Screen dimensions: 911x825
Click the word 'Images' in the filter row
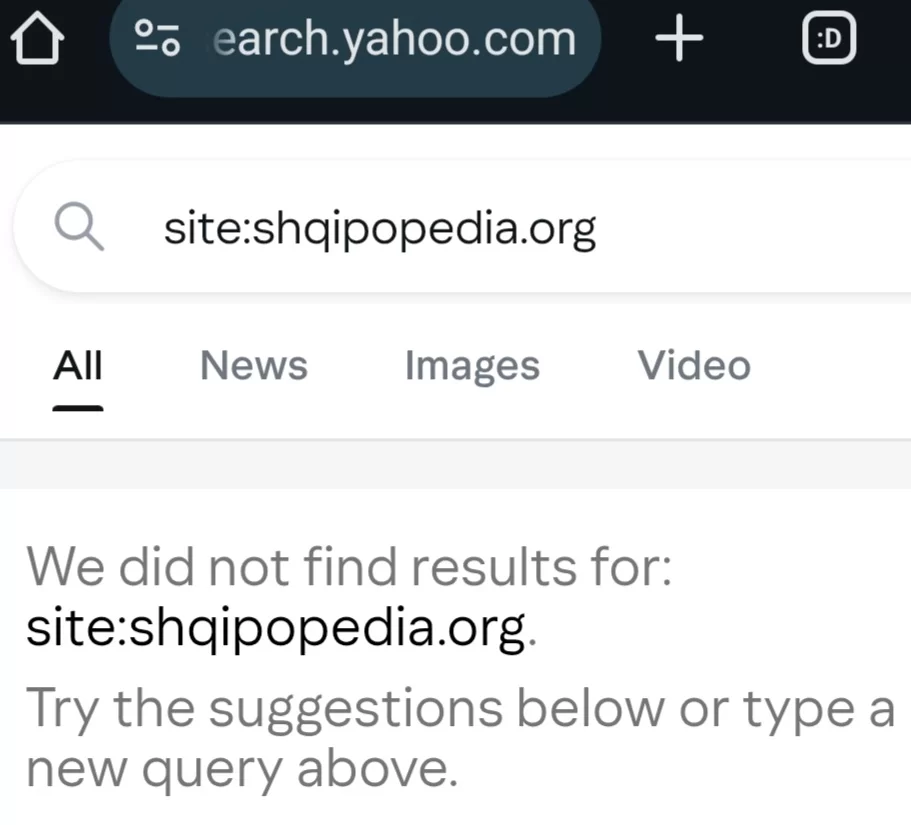pos(472,366)
